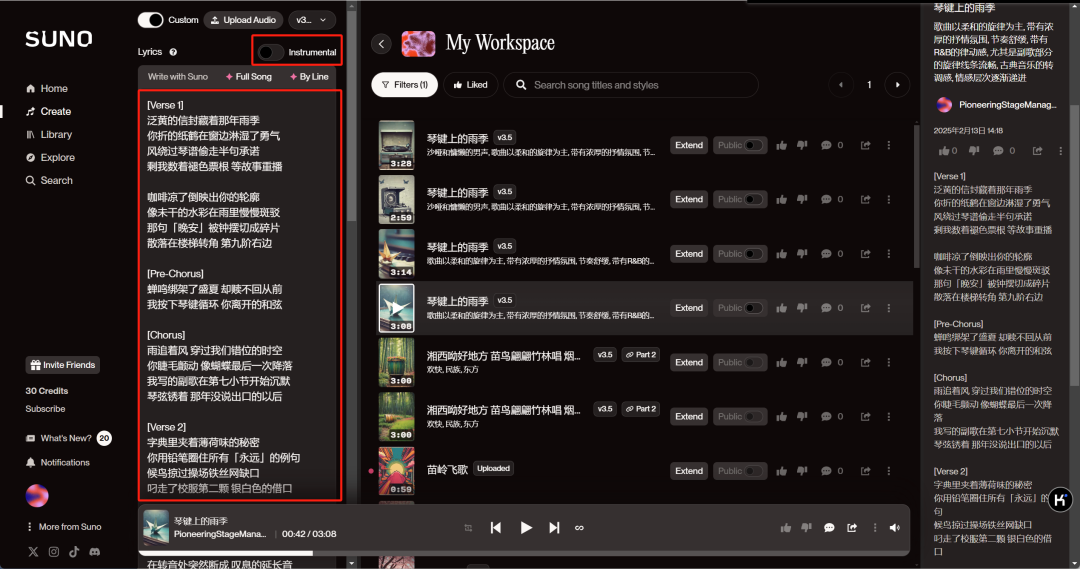Like the 2:59 song with thumbs up

point(781,200)
